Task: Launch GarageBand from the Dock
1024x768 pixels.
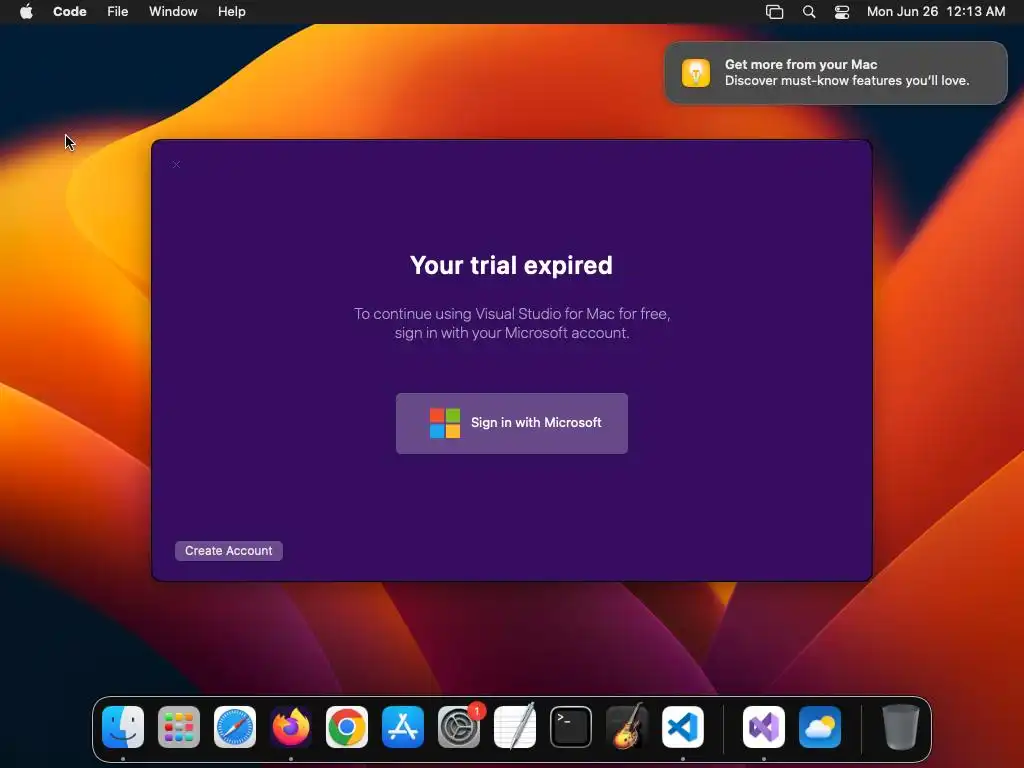Action: [627, 727]
